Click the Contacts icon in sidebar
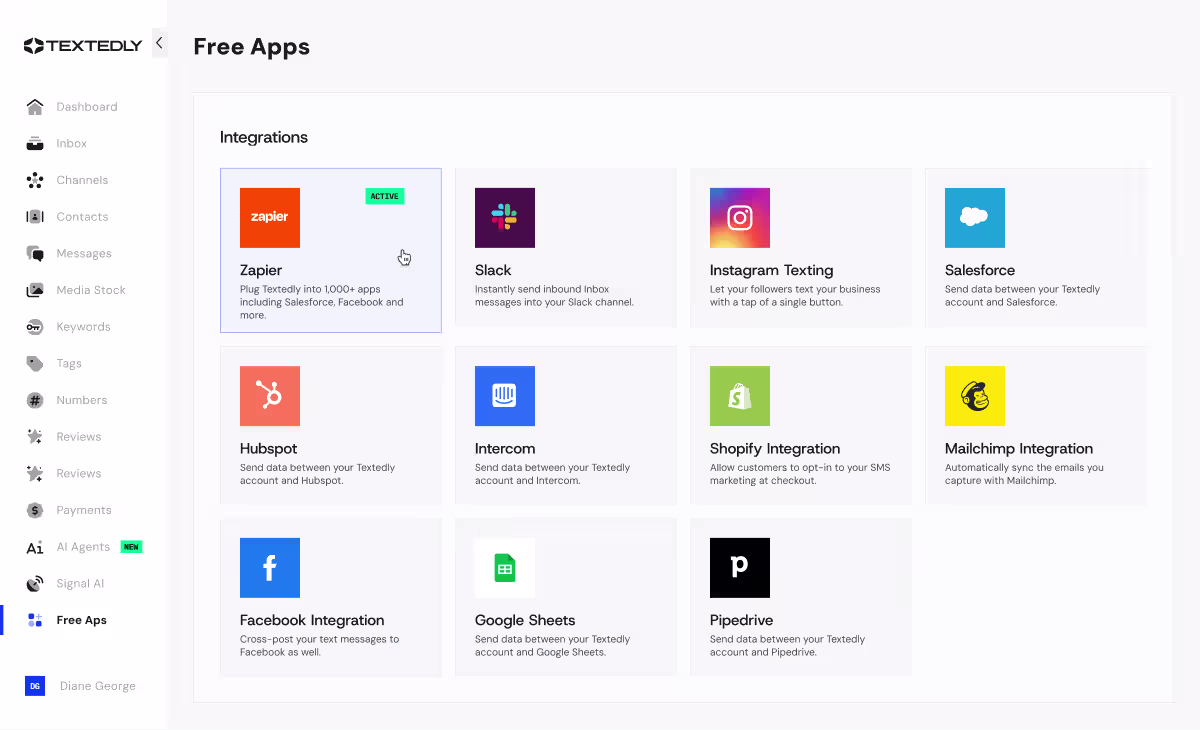The height and width of the screenshot is (730, 1200). point(35,217)
